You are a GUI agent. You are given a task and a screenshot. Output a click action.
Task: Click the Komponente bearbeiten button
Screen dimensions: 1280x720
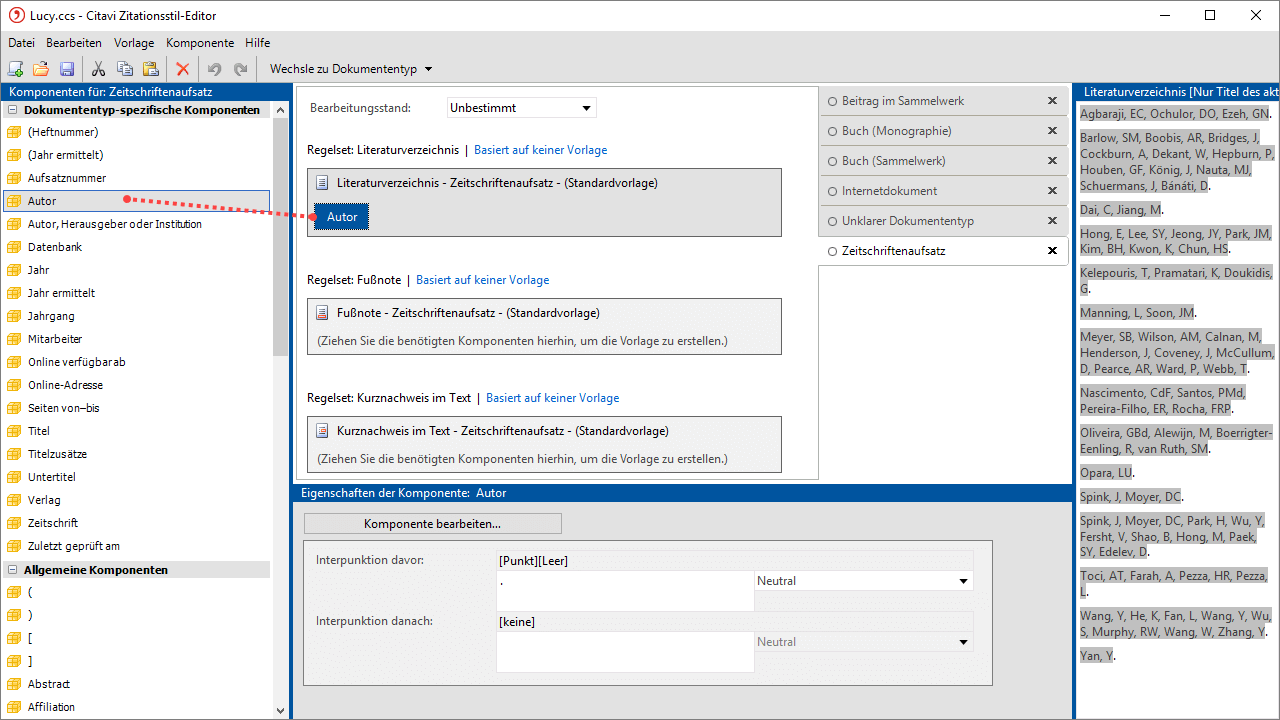pos(432,524)
